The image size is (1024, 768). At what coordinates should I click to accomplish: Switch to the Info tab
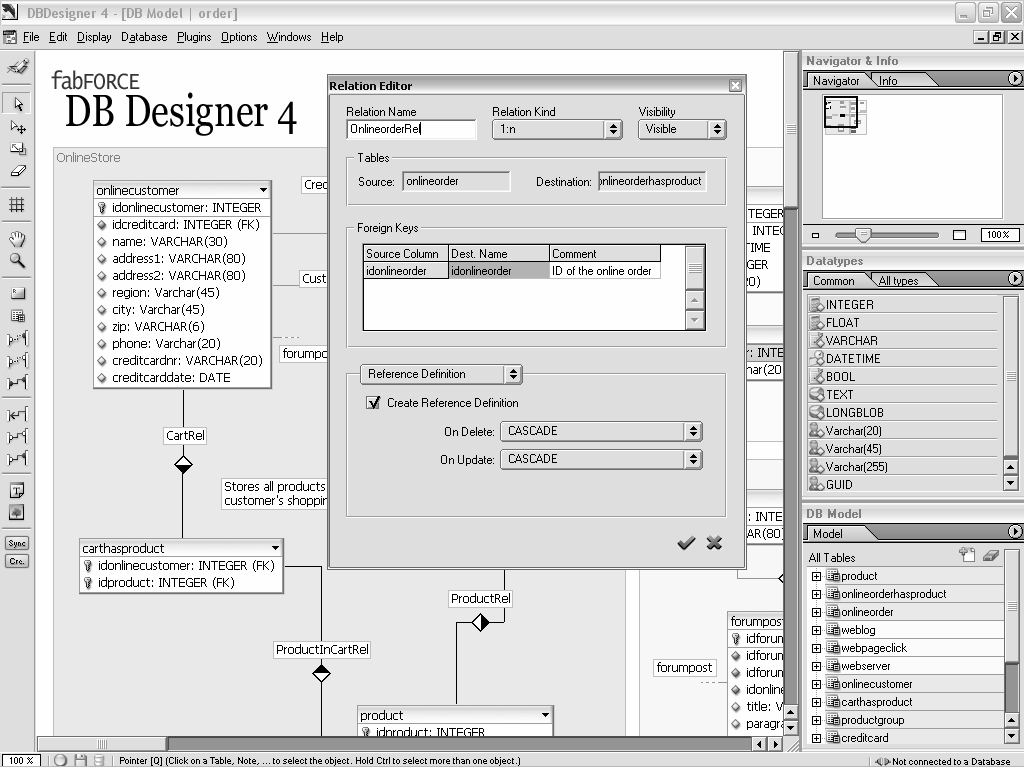pos(888,81)
